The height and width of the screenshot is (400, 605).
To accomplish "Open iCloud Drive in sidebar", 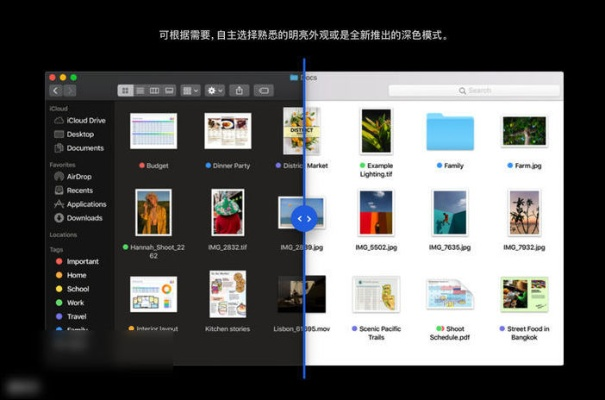I will pyautogui.click(x=85, y=120).
